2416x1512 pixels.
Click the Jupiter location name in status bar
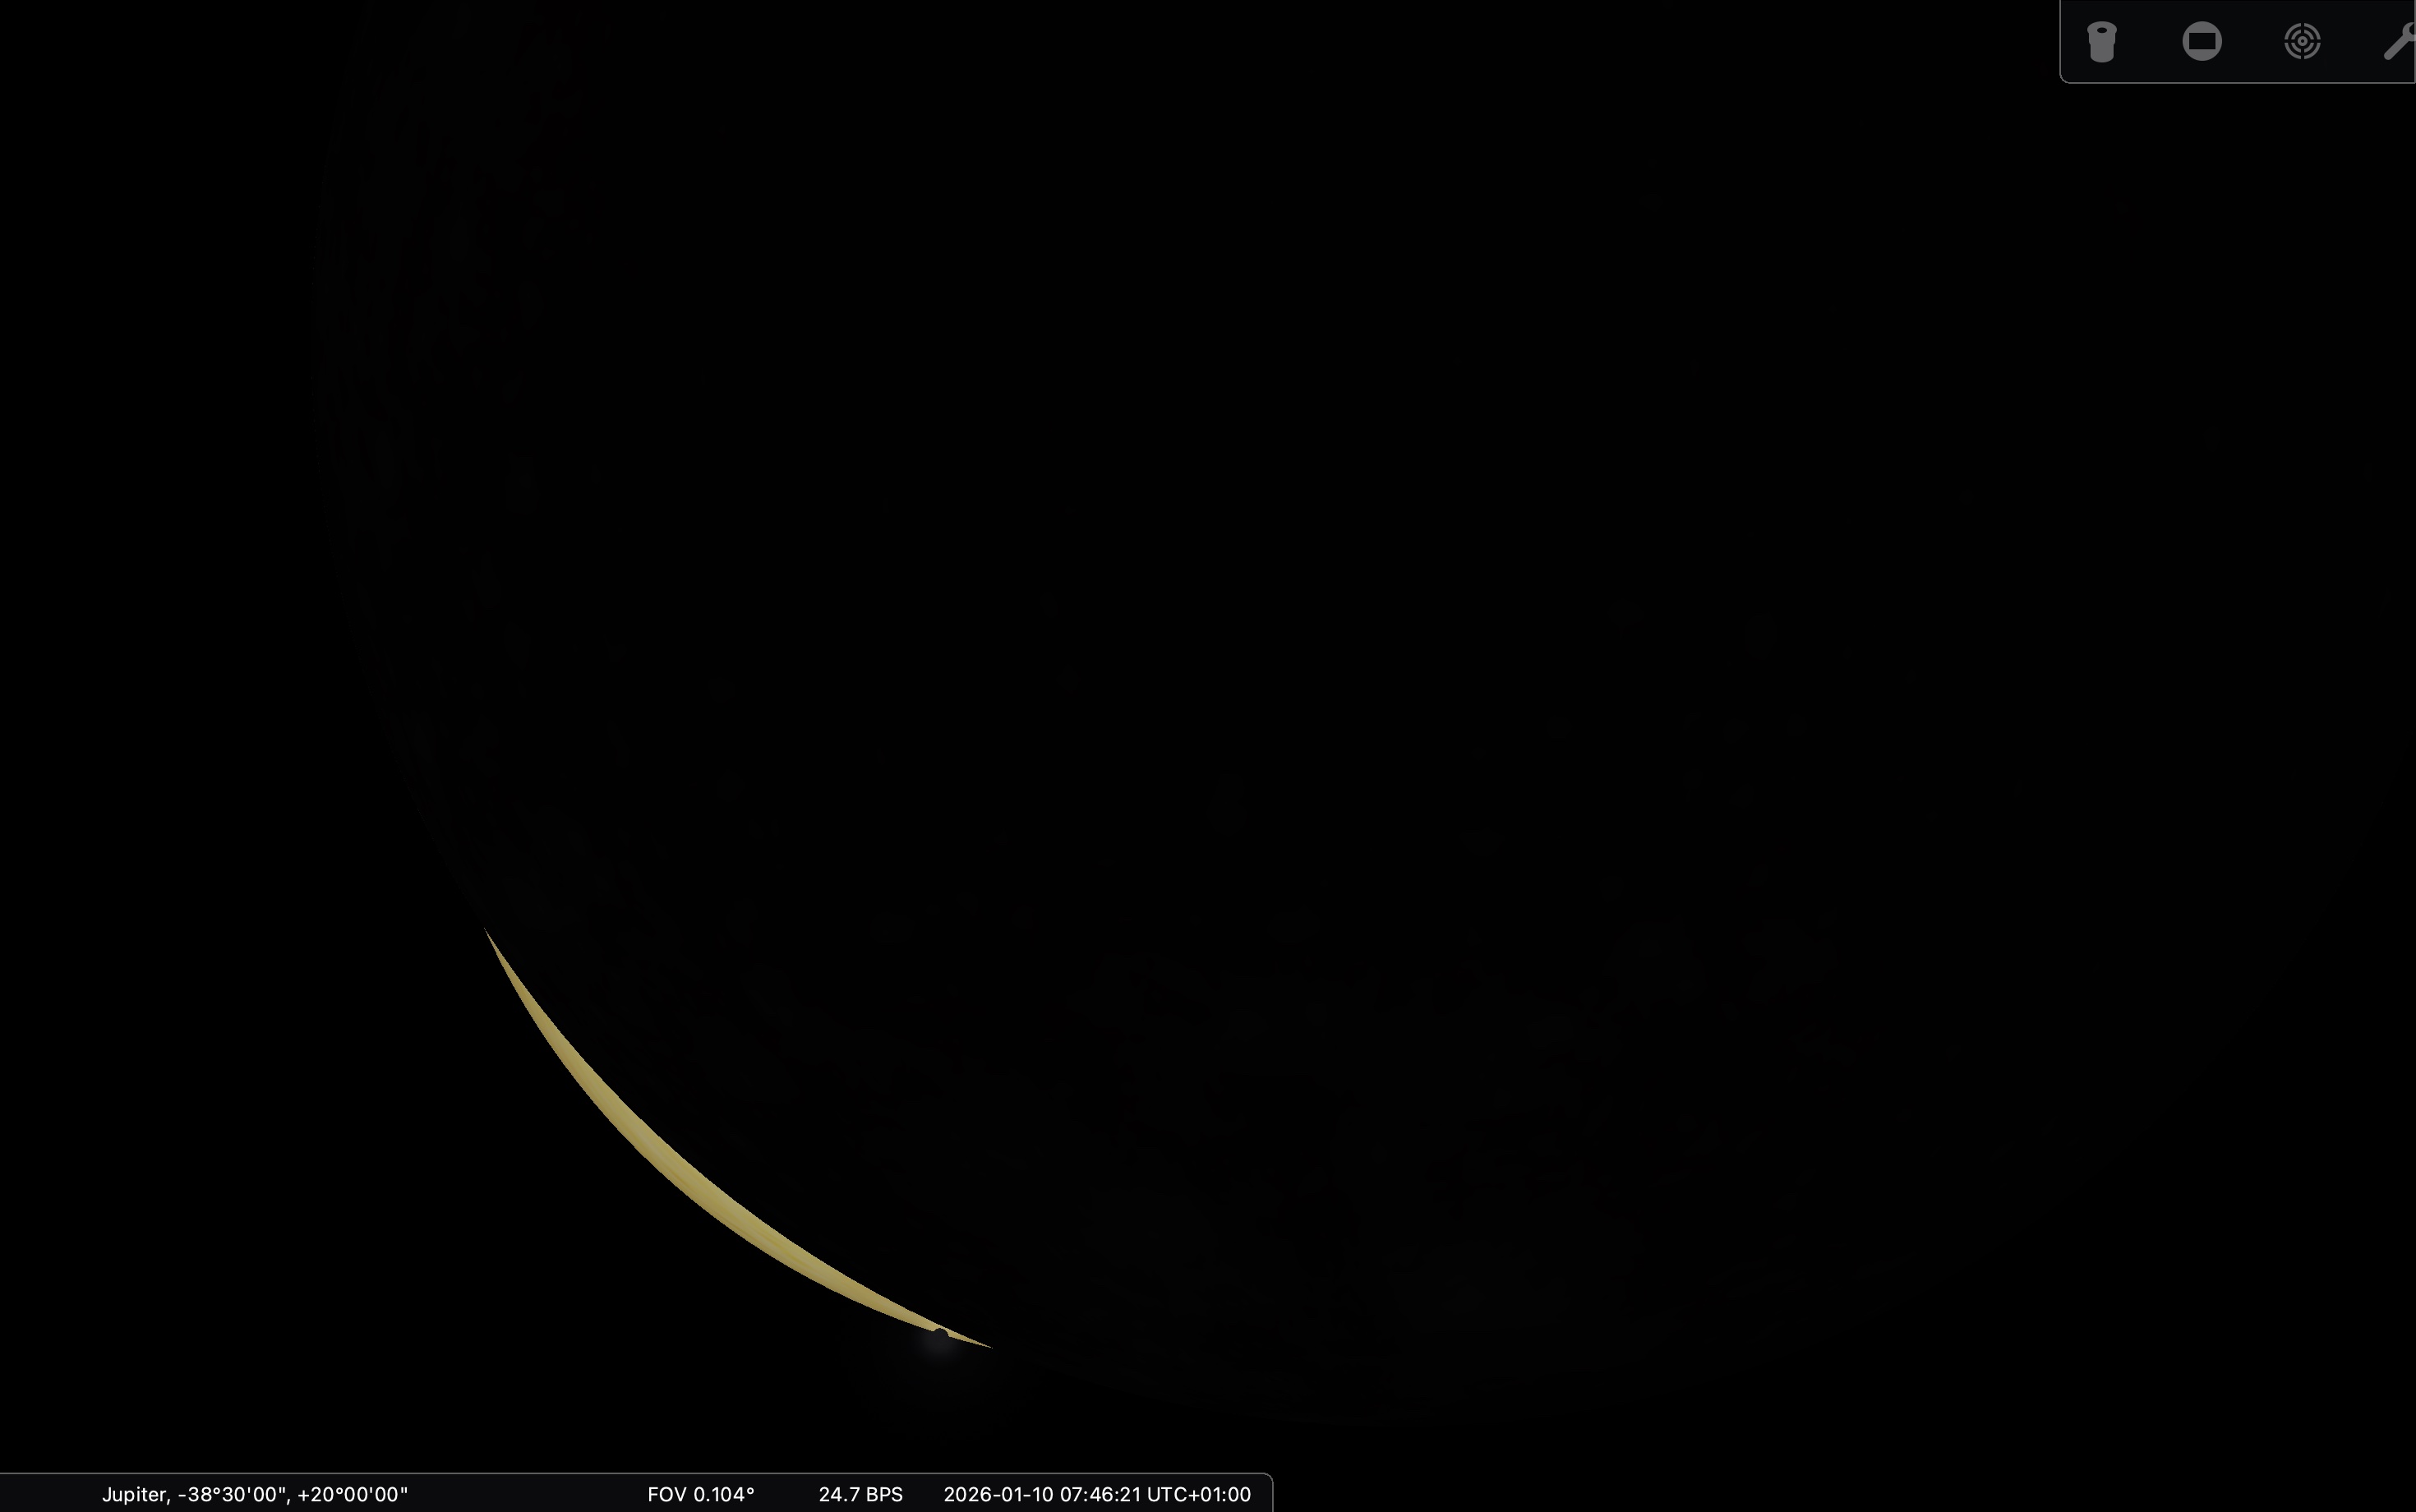[134, 1494]
